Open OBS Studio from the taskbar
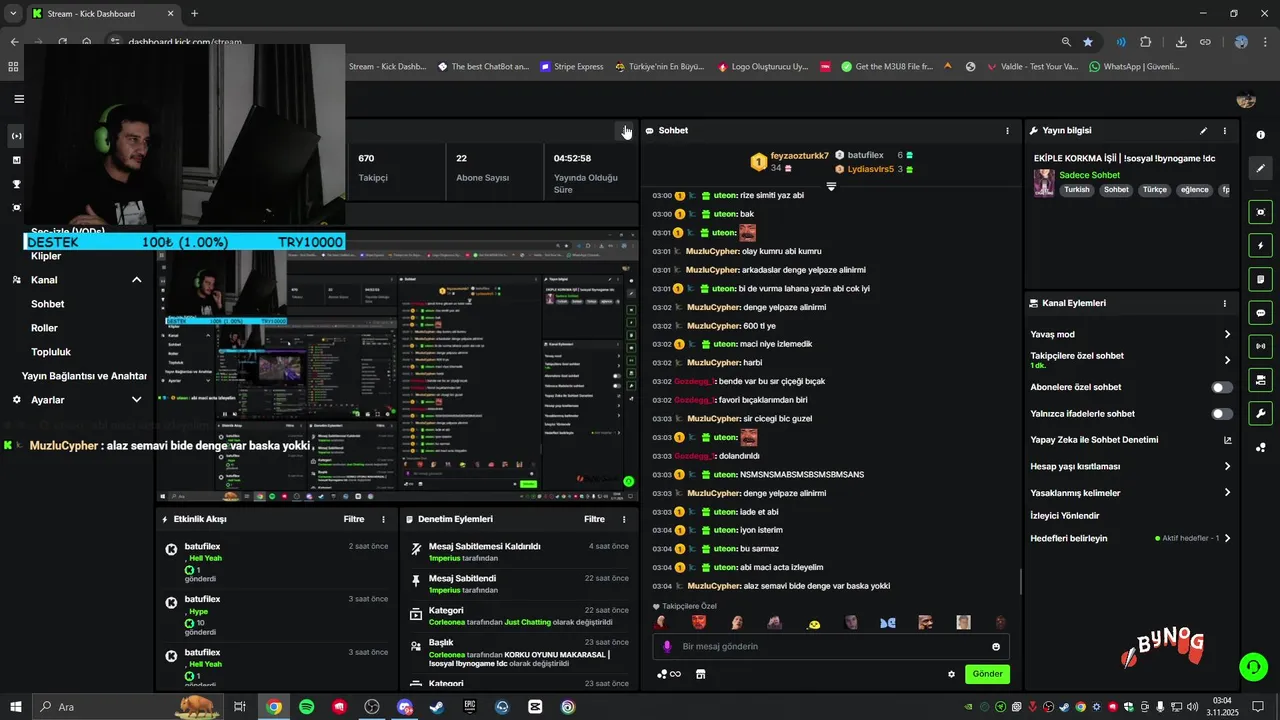The image size is (1280, 720). [372, 707]
